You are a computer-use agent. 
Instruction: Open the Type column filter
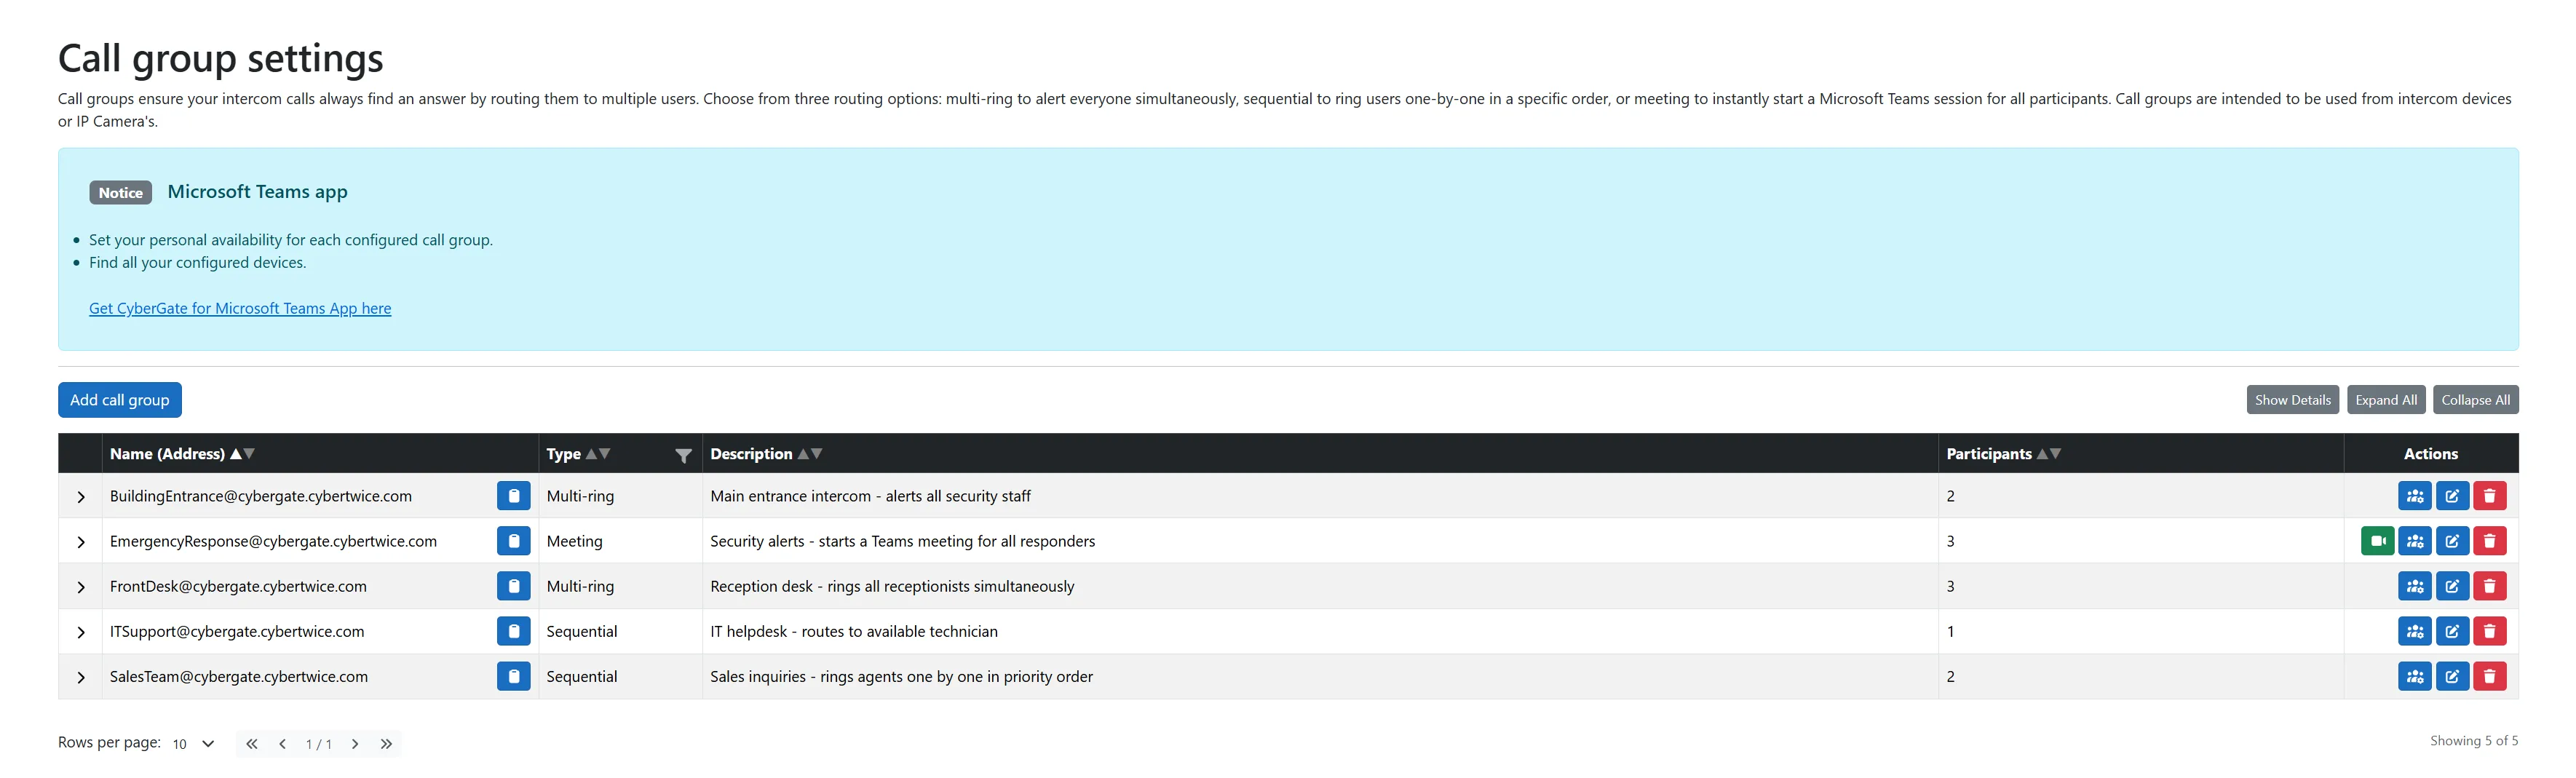683,455
